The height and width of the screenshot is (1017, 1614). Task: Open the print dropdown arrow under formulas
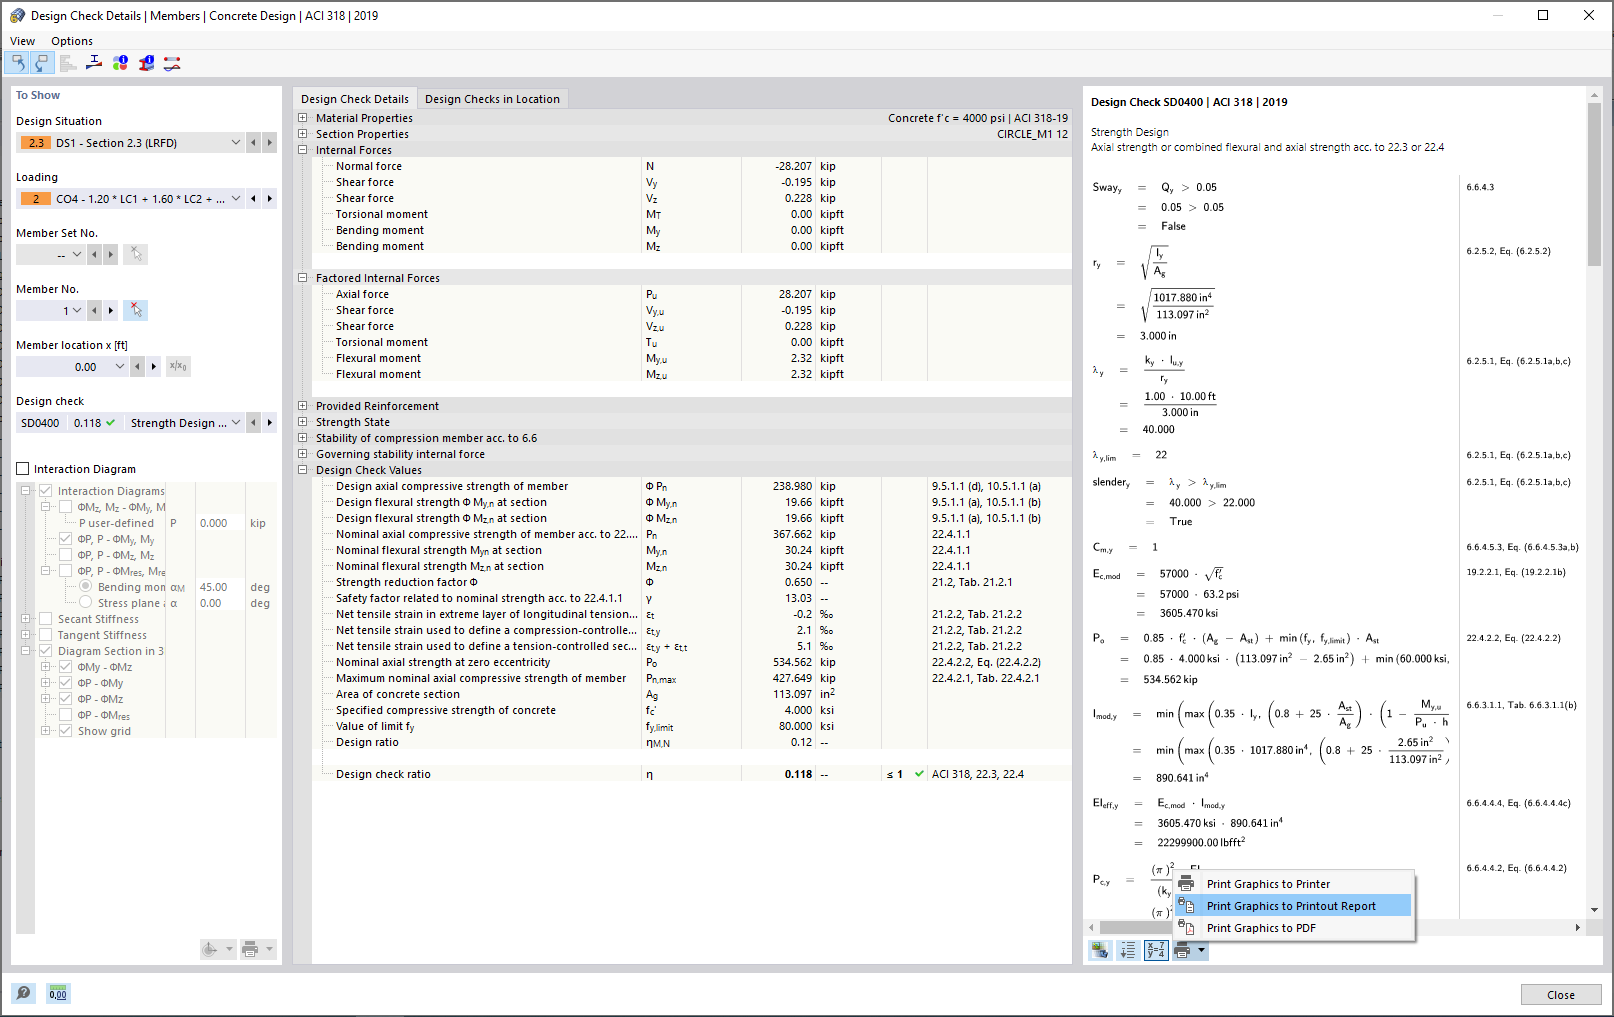[1201, 951]
